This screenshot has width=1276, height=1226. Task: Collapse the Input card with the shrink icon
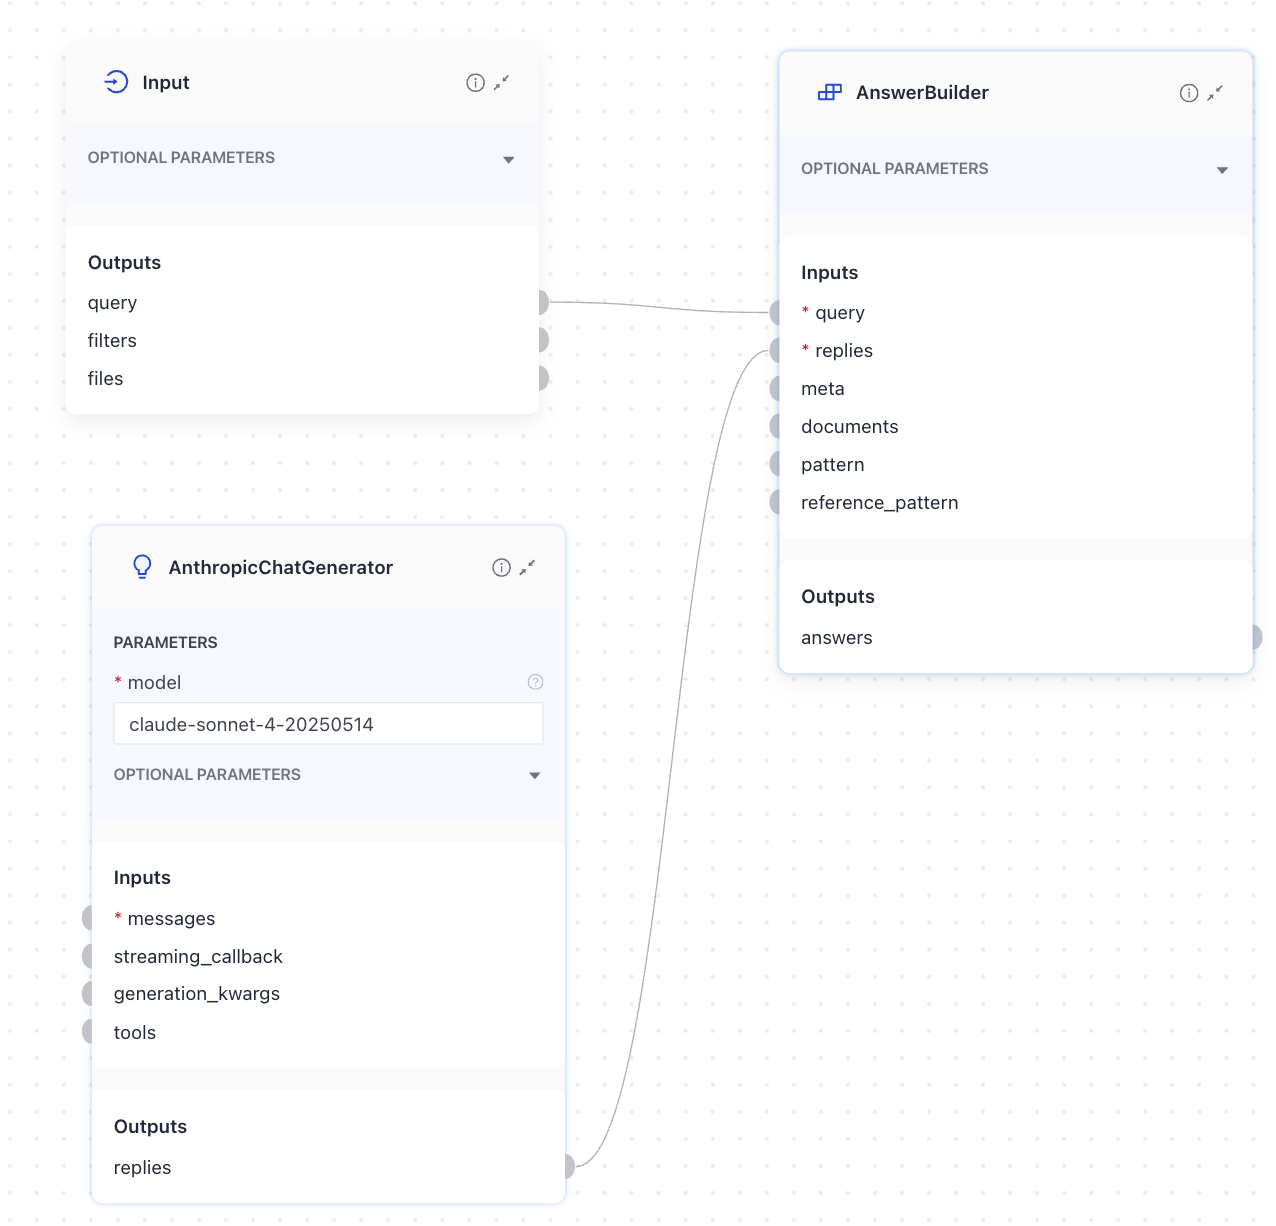click(503, 83)
